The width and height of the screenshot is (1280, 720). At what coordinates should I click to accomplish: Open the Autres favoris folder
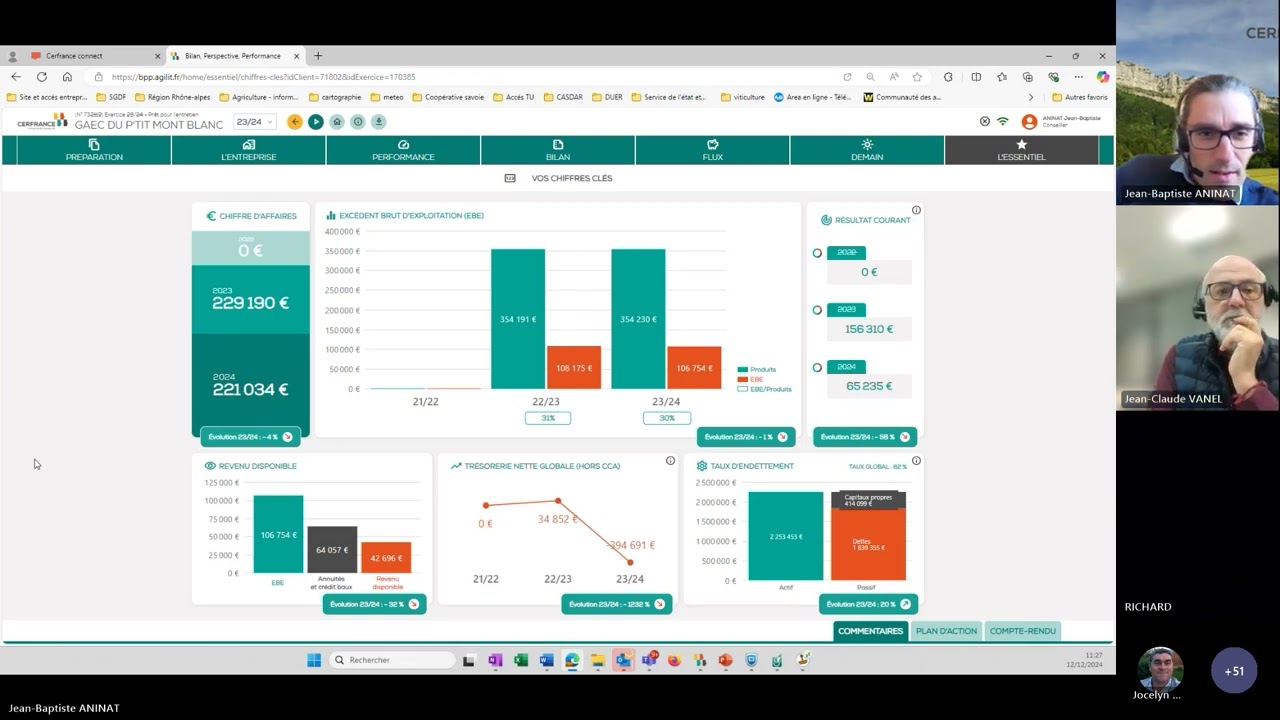(1080, 97)
